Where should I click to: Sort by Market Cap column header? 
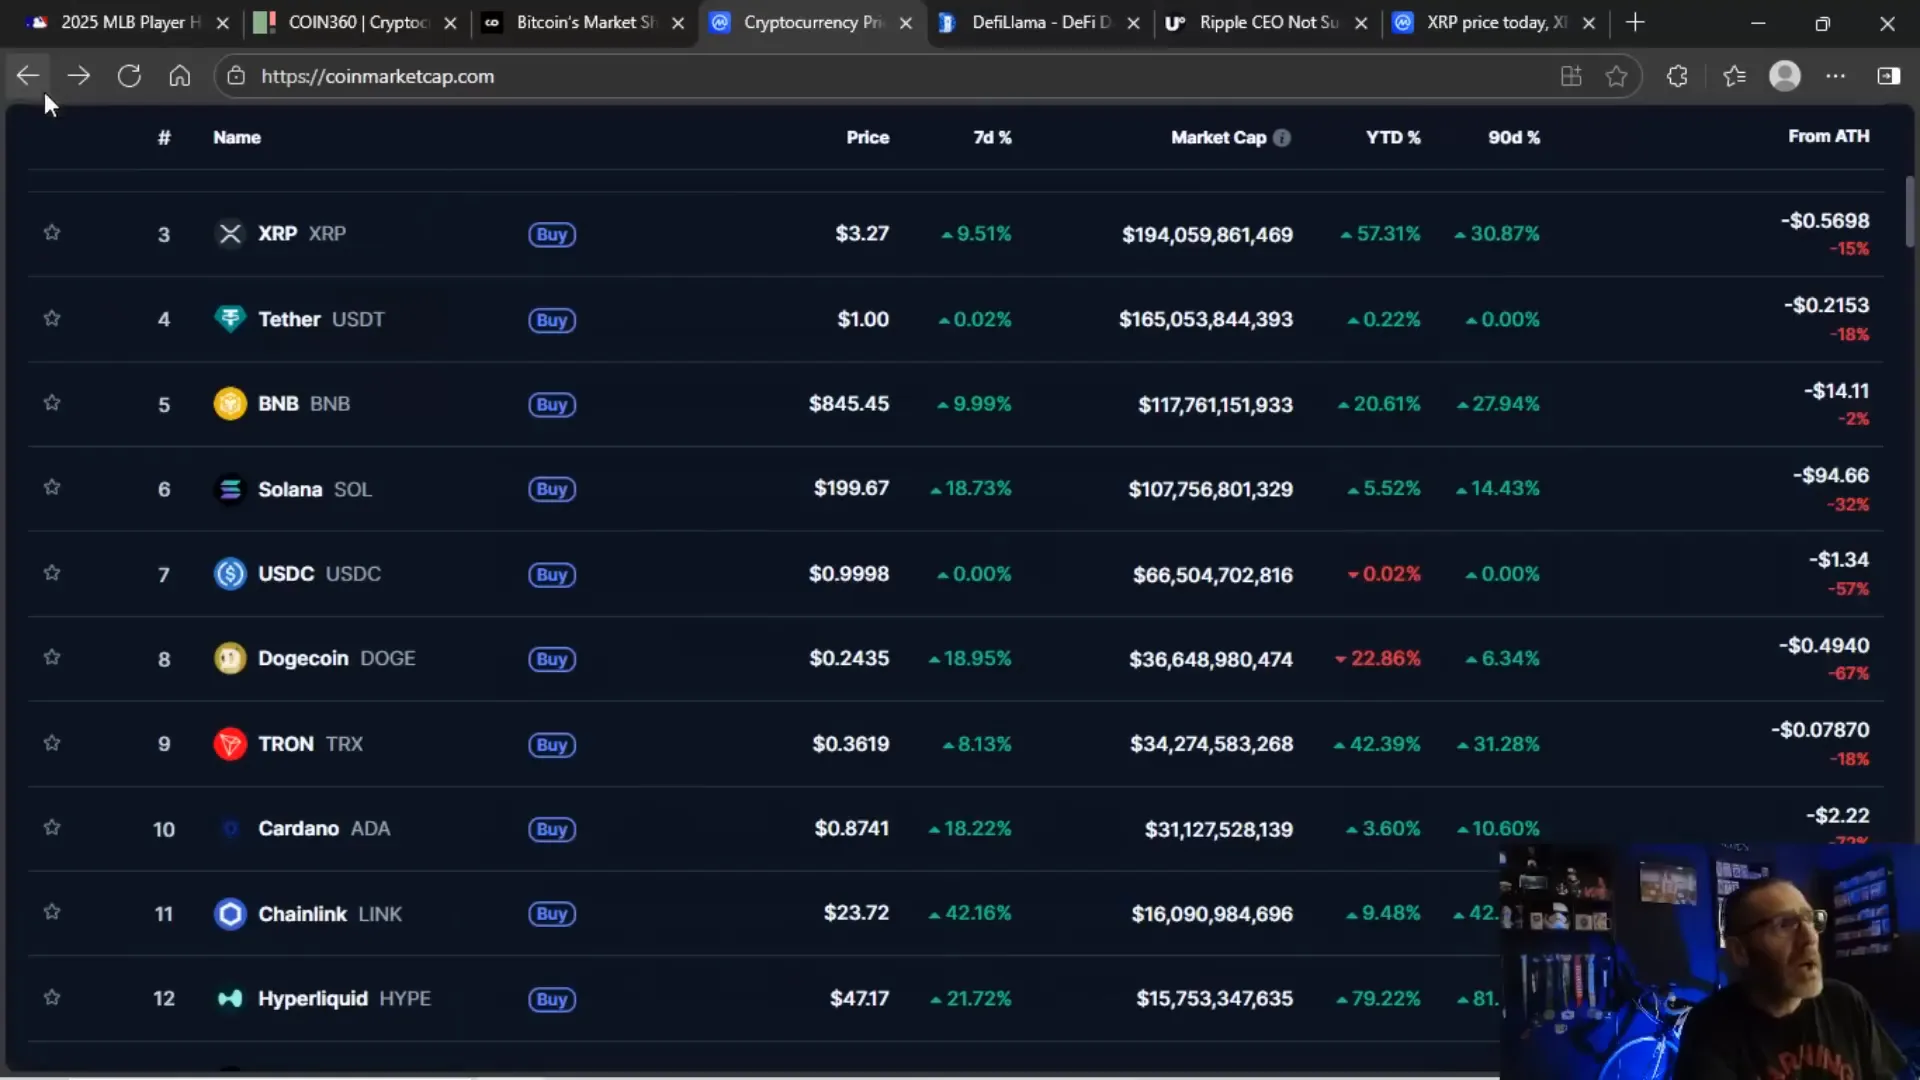1218,138
